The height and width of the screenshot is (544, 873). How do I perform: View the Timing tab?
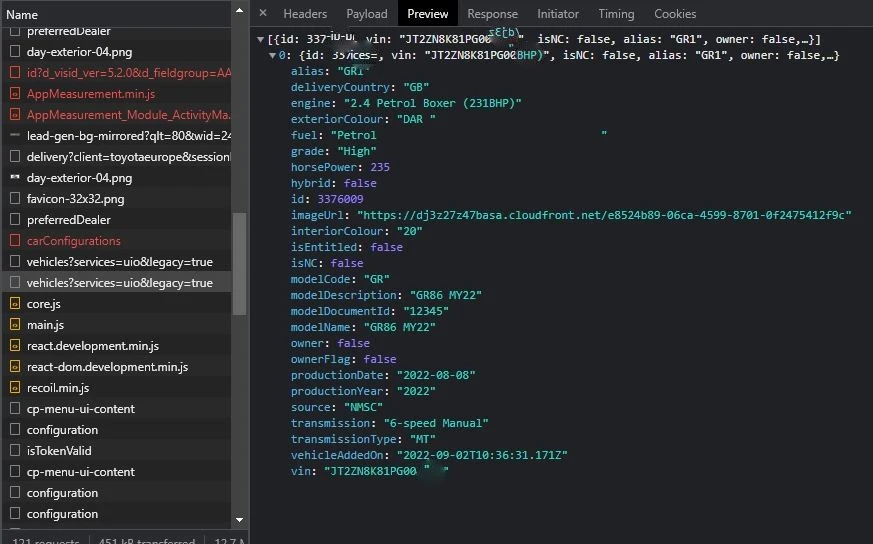tap(616, 14)
